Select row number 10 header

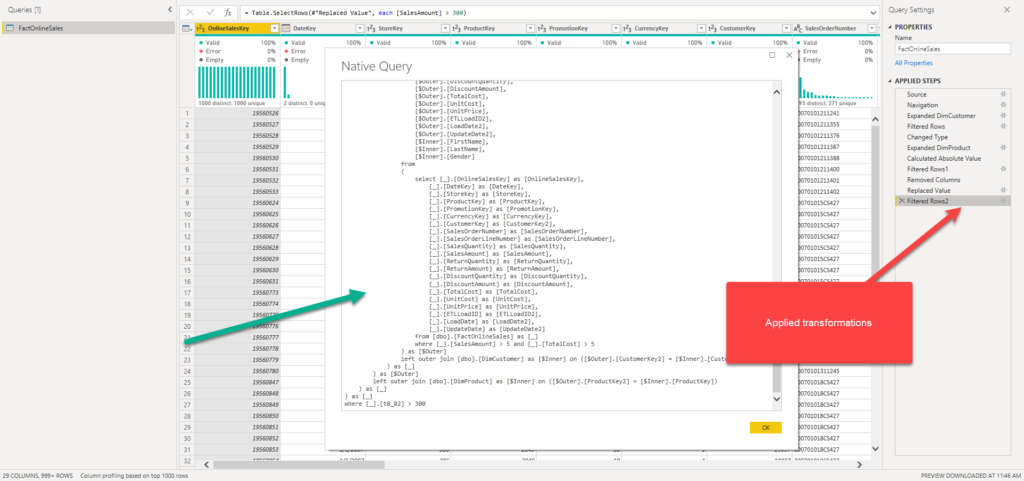click(186, 214)
